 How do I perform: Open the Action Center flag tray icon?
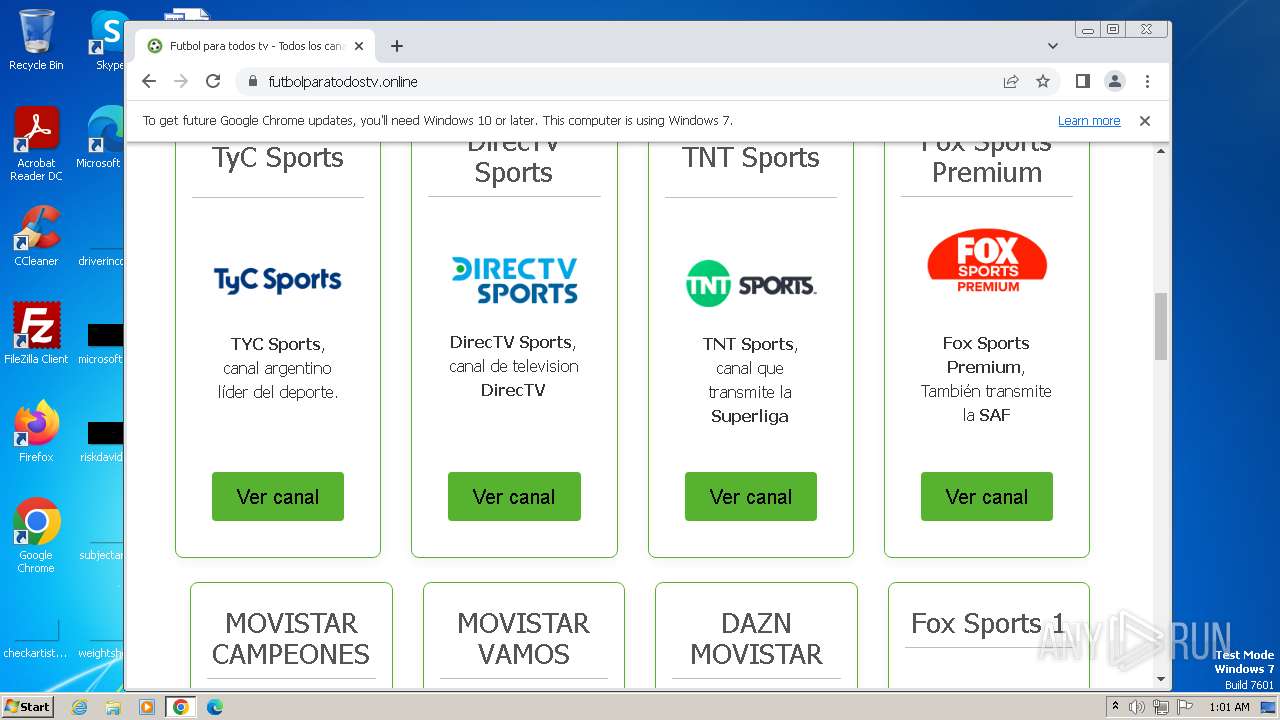click(1184, 707)
